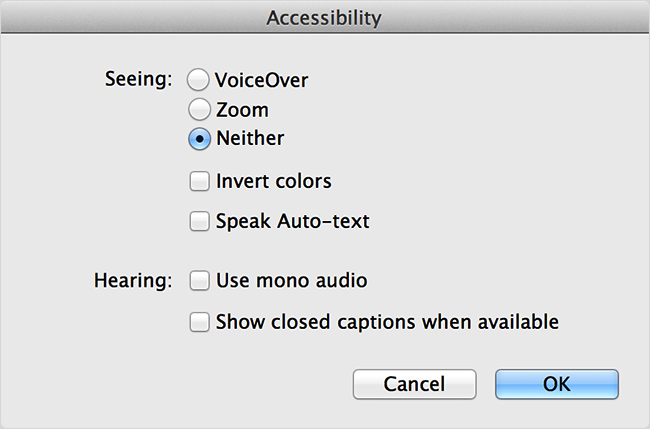Turn on Show closed captions checkbox
This screenshot has width=650, height=429.
tap(200, 322)
